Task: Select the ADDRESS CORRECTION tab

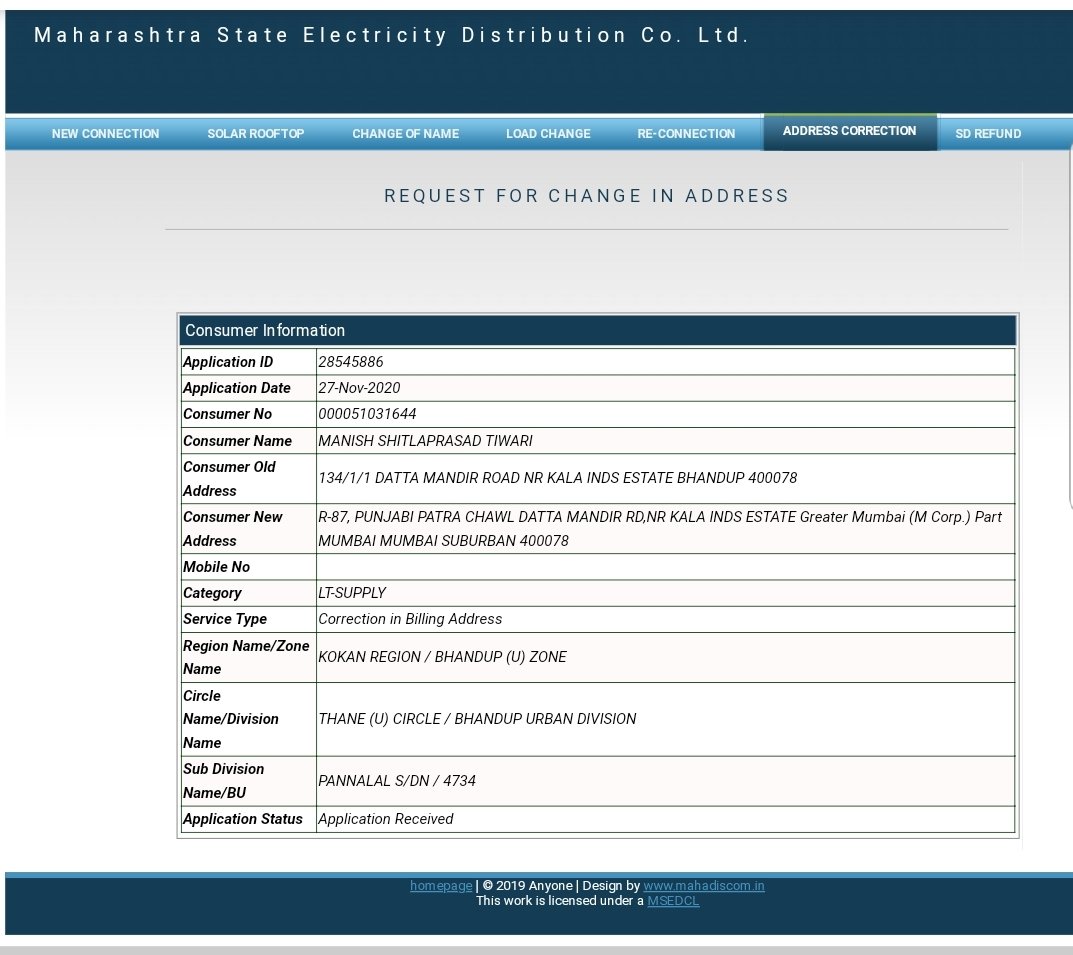Action: point(850,131)
